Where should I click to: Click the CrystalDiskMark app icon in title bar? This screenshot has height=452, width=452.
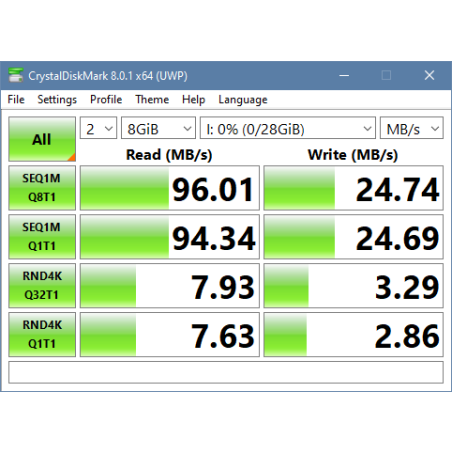16,75
